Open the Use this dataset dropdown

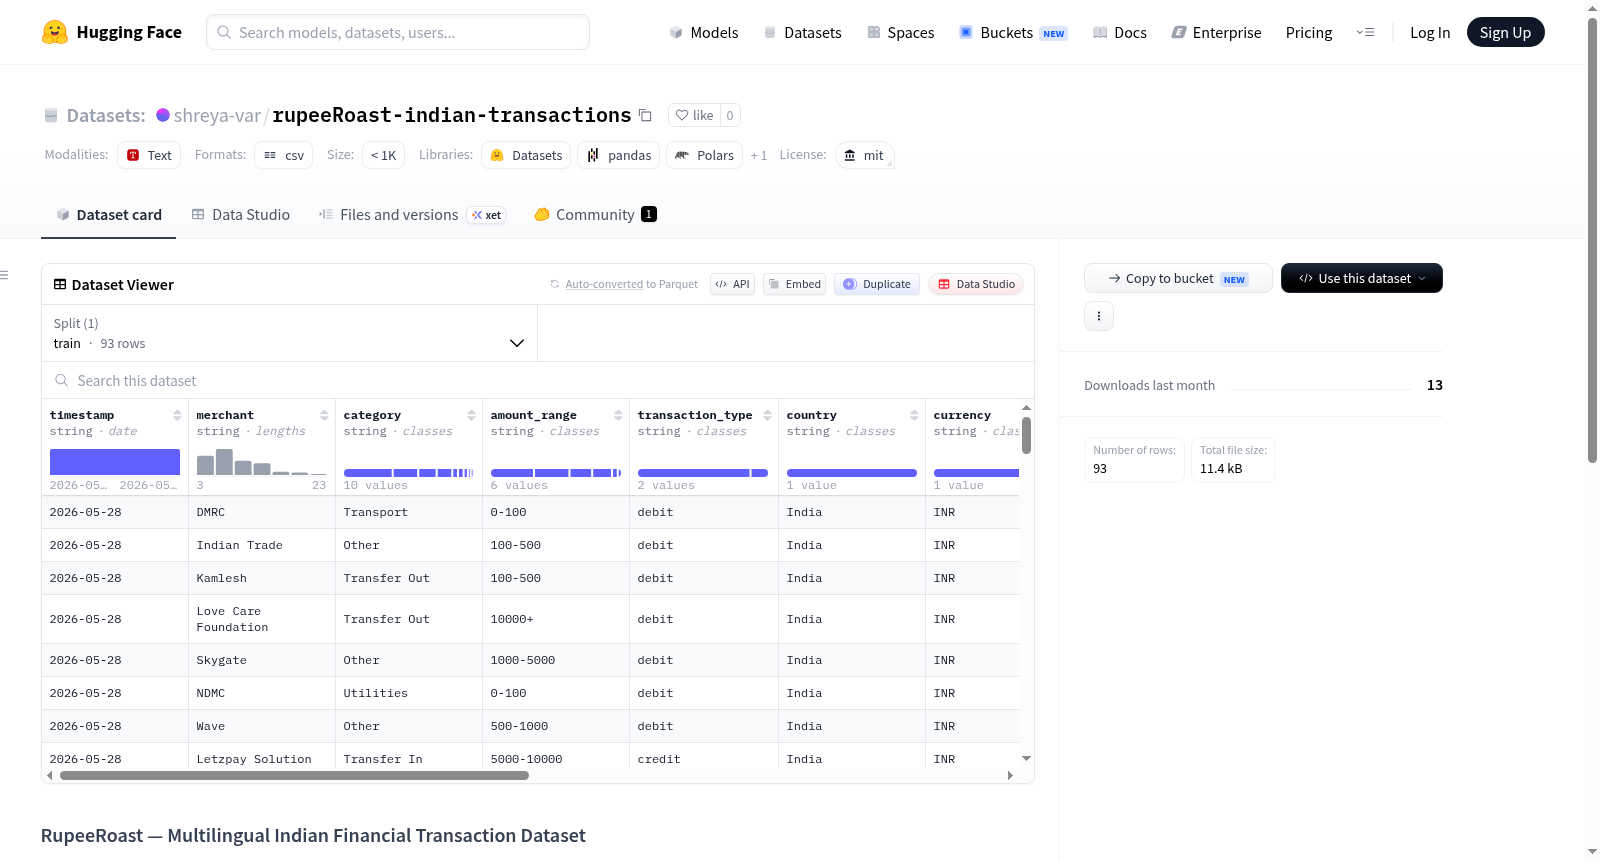(1361, 278)
